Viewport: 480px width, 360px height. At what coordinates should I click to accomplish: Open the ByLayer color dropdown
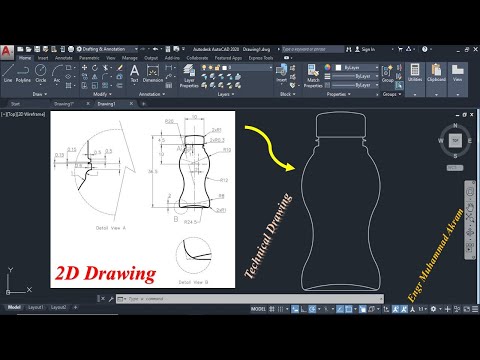tap(377, 68)
